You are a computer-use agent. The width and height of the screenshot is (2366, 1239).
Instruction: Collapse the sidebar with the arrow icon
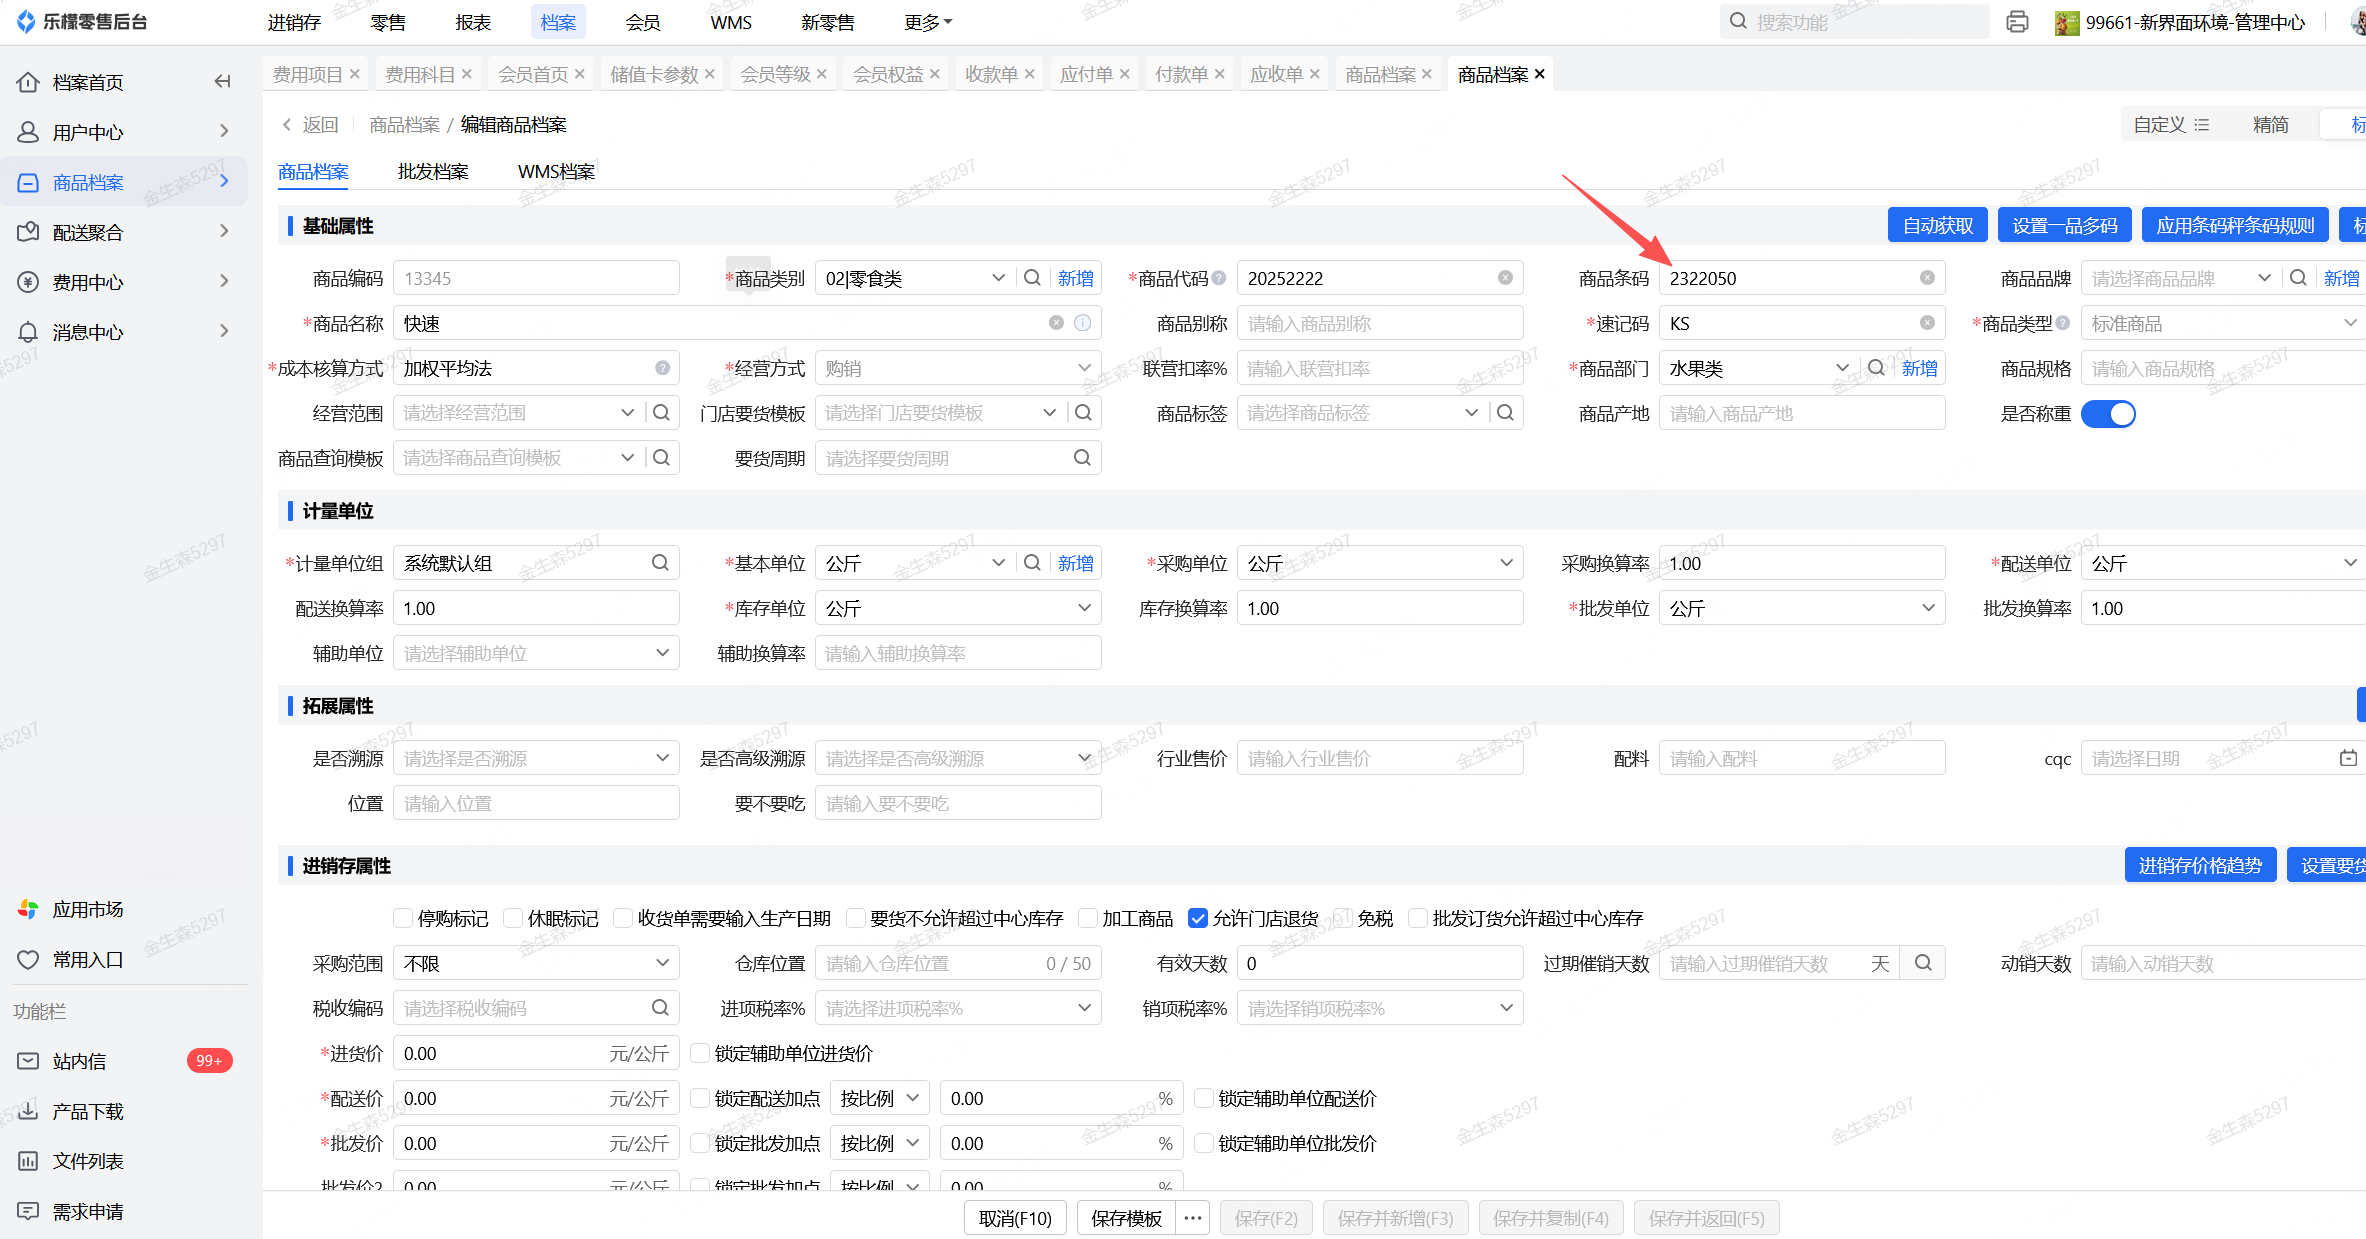[223, 82]
